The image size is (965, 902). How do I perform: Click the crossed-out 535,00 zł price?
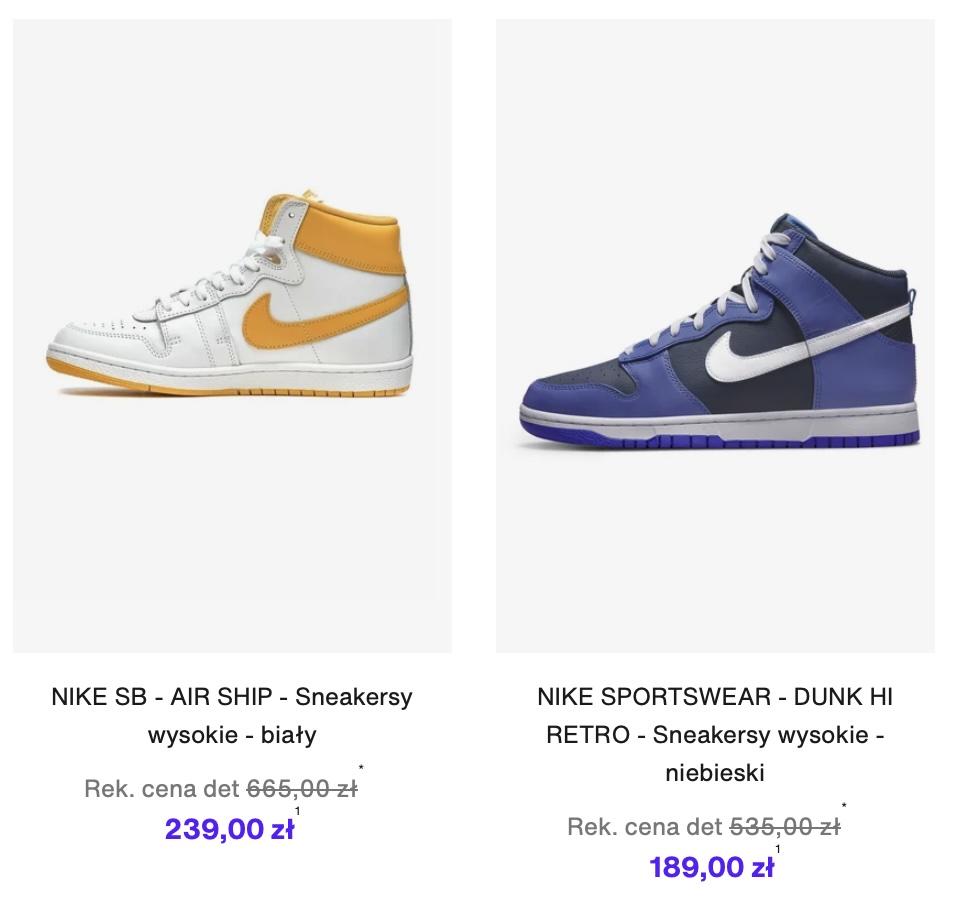(x=784, y=827)
